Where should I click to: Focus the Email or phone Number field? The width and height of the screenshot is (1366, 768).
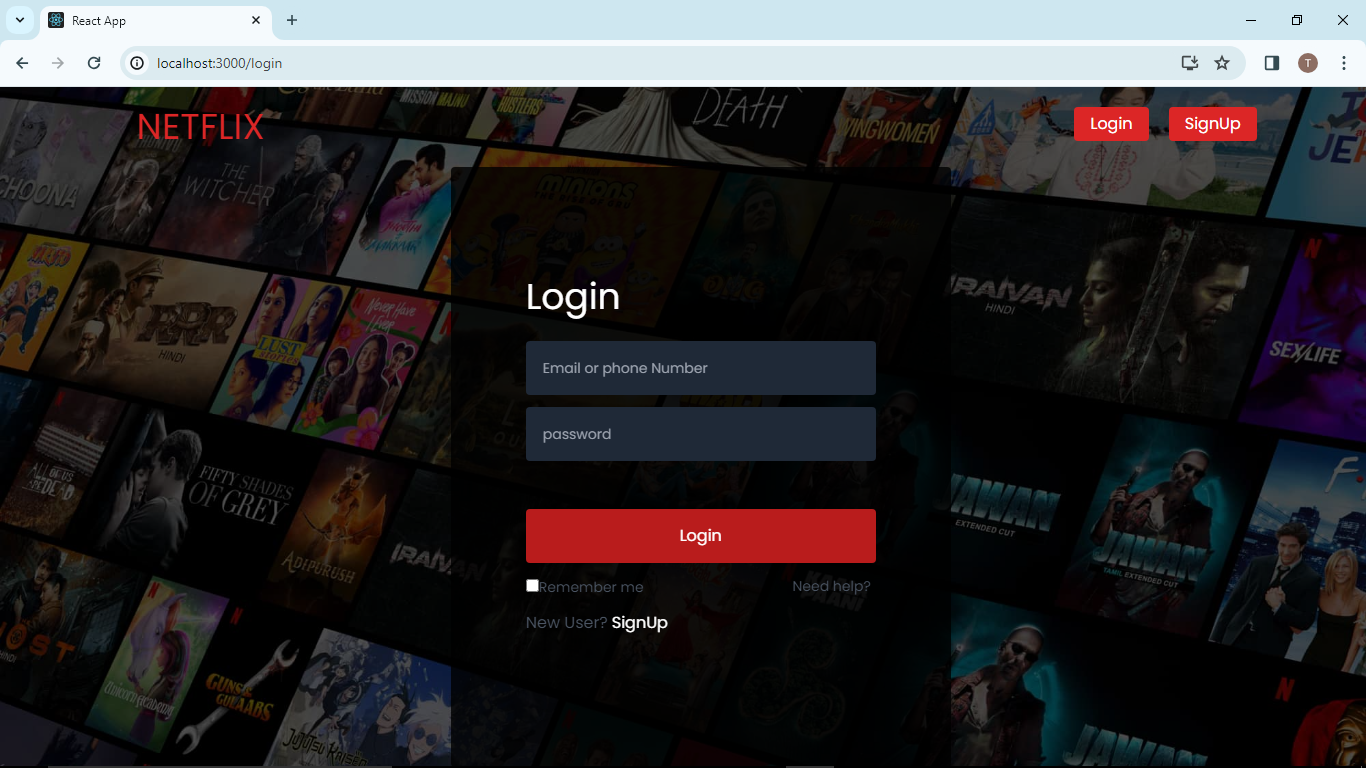(700, 368)
